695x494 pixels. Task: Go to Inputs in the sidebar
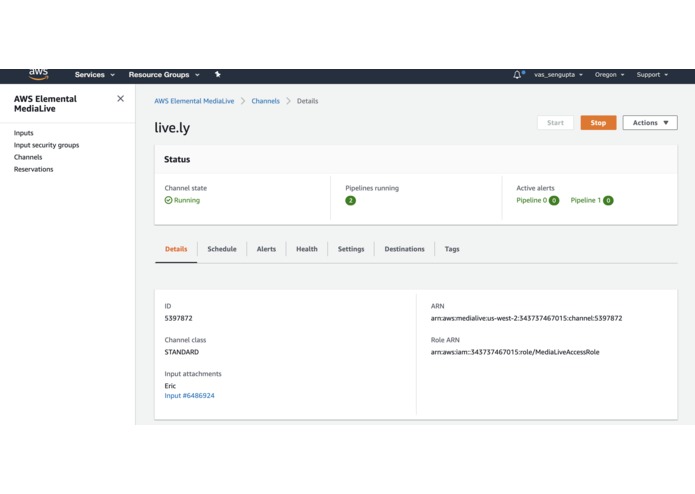(x=23, y=133)
